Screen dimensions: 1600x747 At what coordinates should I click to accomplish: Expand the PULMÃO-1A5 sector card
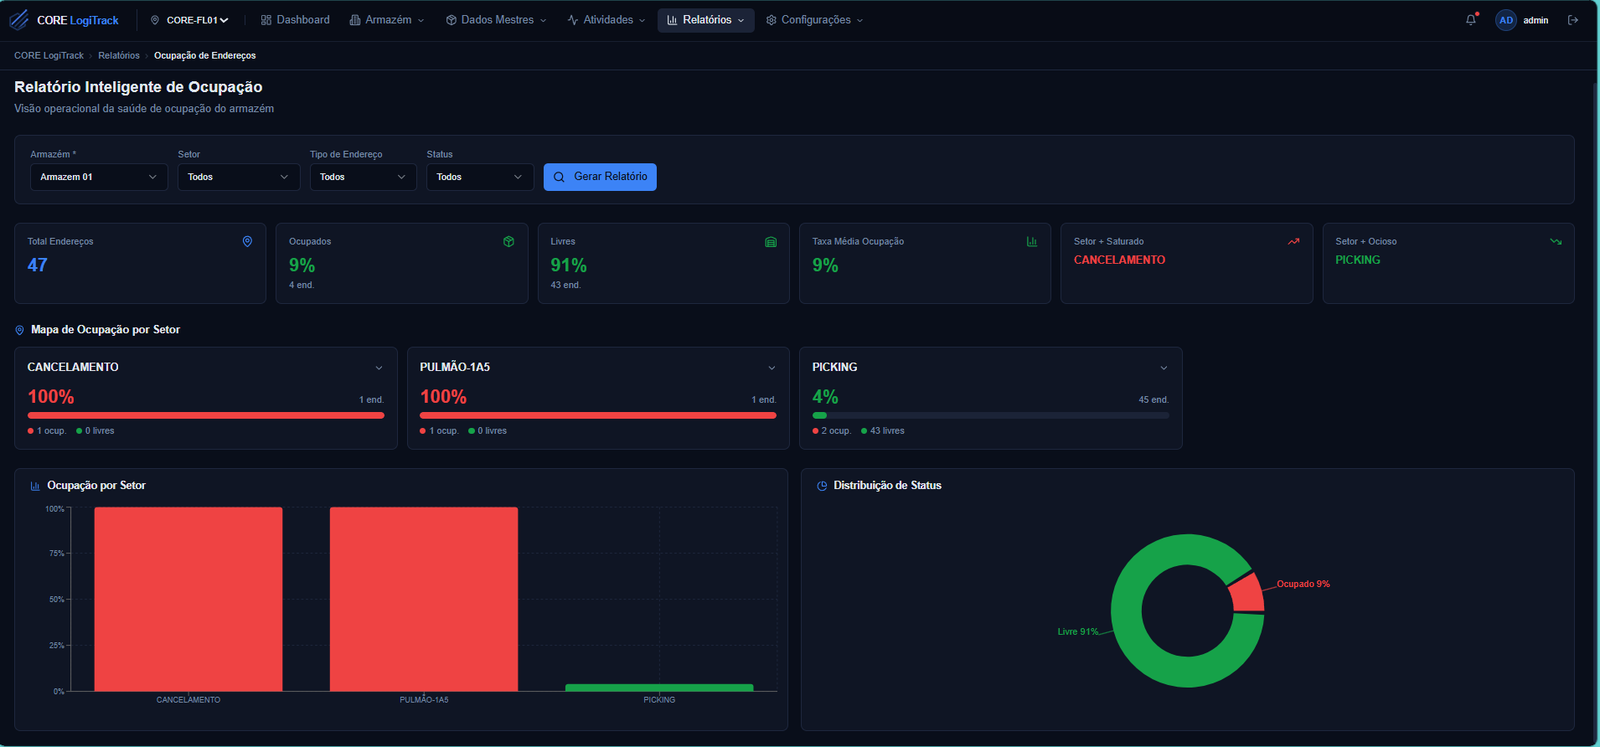771,368
